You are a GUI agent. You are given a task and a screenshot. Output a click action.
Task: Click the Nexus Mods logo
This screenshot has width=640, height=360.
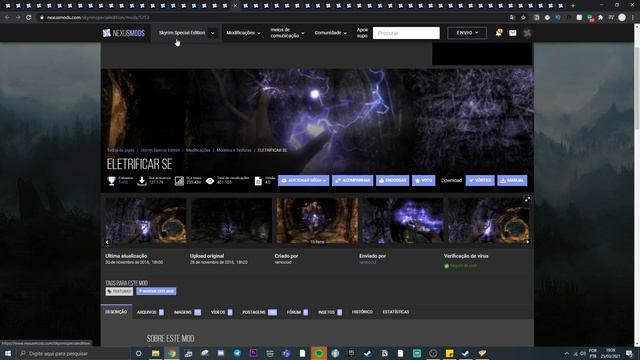coord(124,33)
